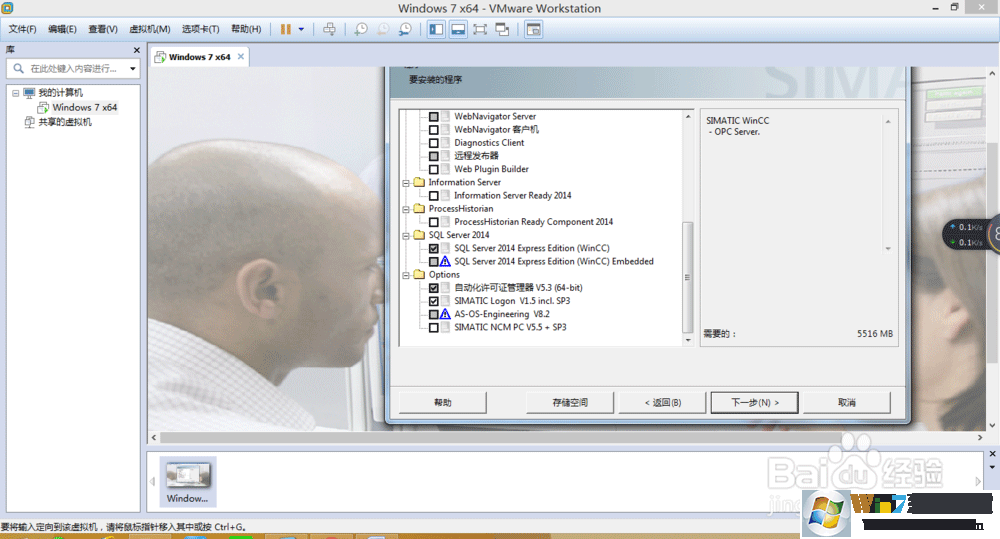
Task: Toggle Information Server Ready 2014 checkbox
Action: pos(434,196)
